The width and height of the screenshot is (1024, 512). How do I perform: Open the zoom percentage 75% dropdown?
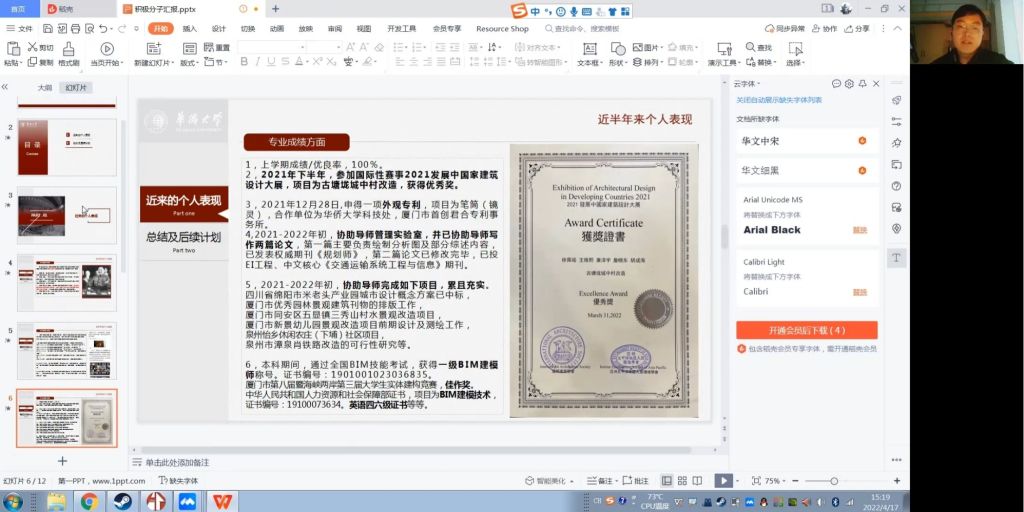775,481
